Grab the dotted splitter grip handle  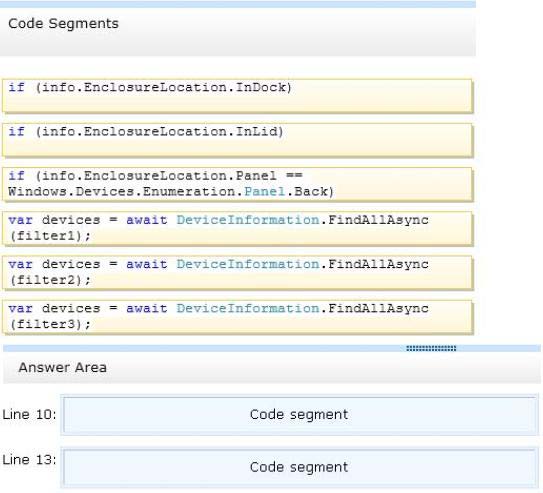(431, 348)
